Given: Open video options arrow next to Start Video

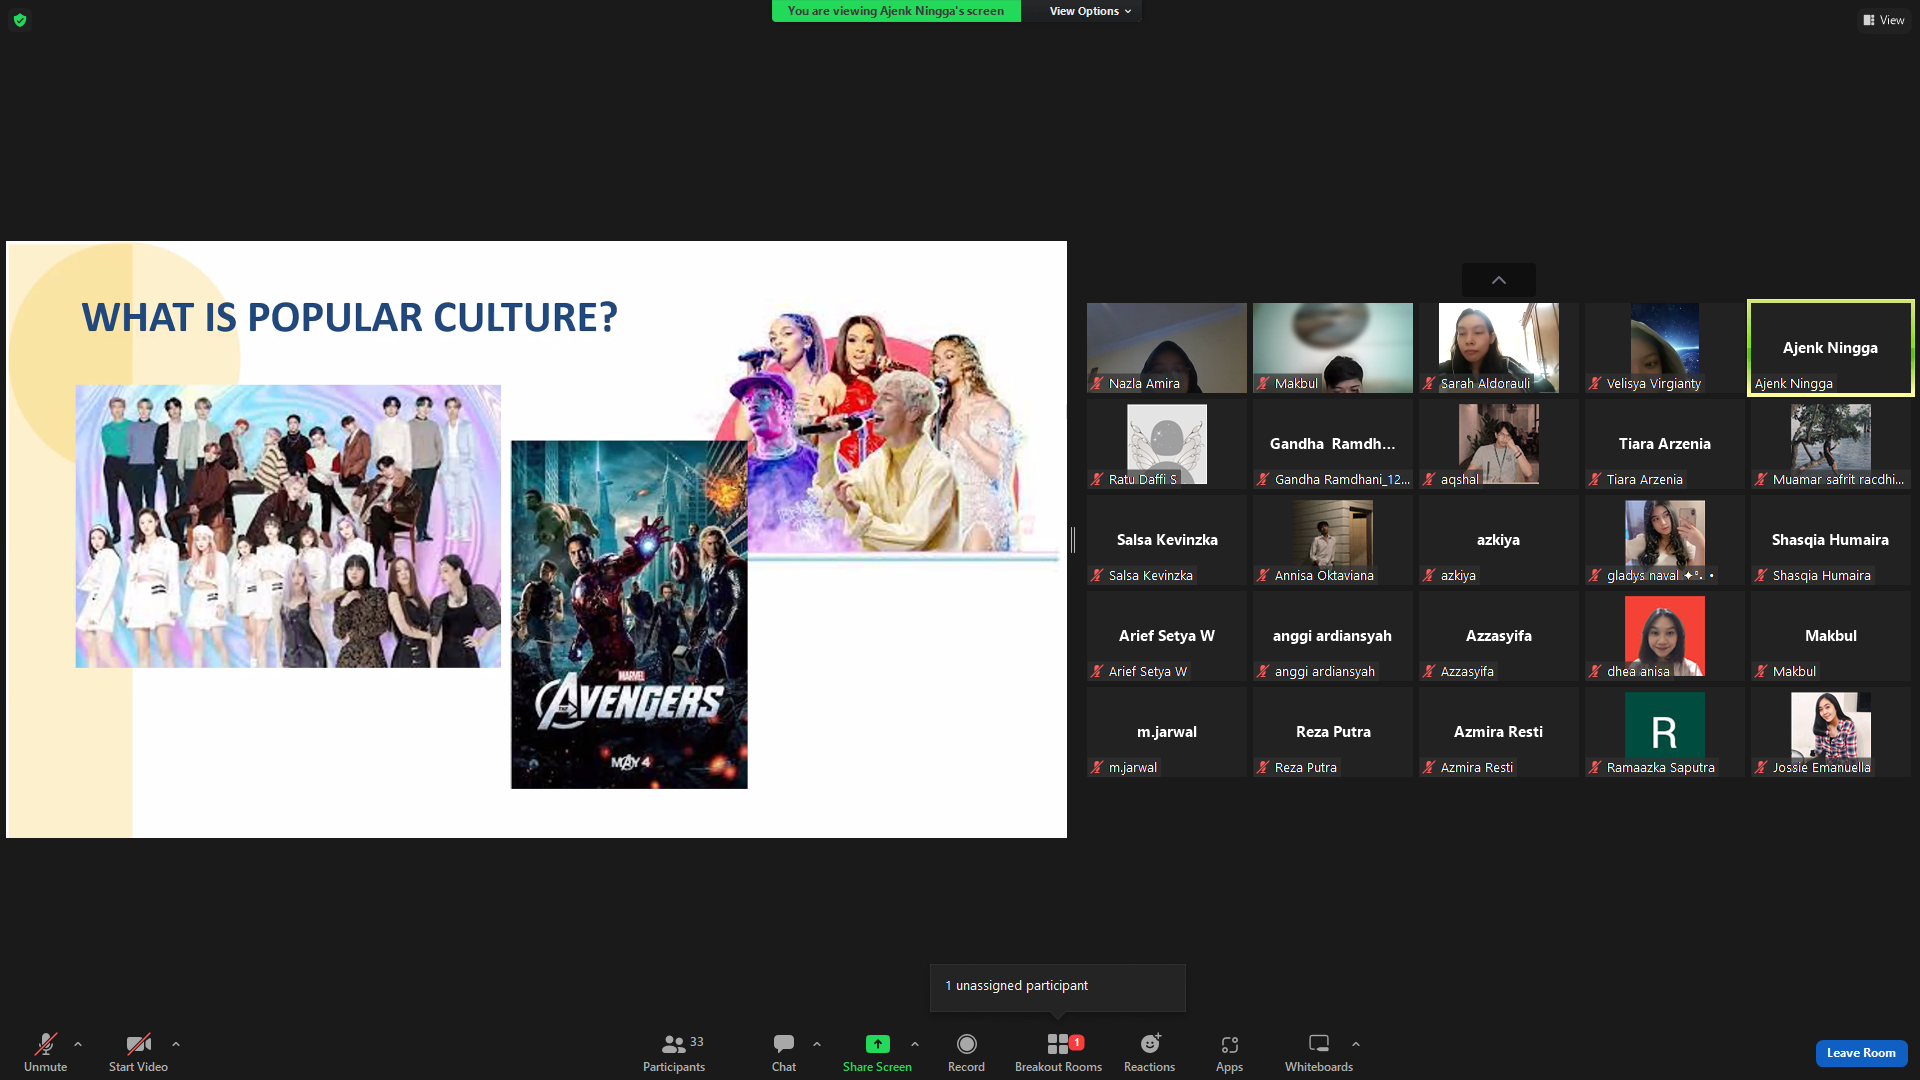Looking at the screenshot, I should (176, 1044).
